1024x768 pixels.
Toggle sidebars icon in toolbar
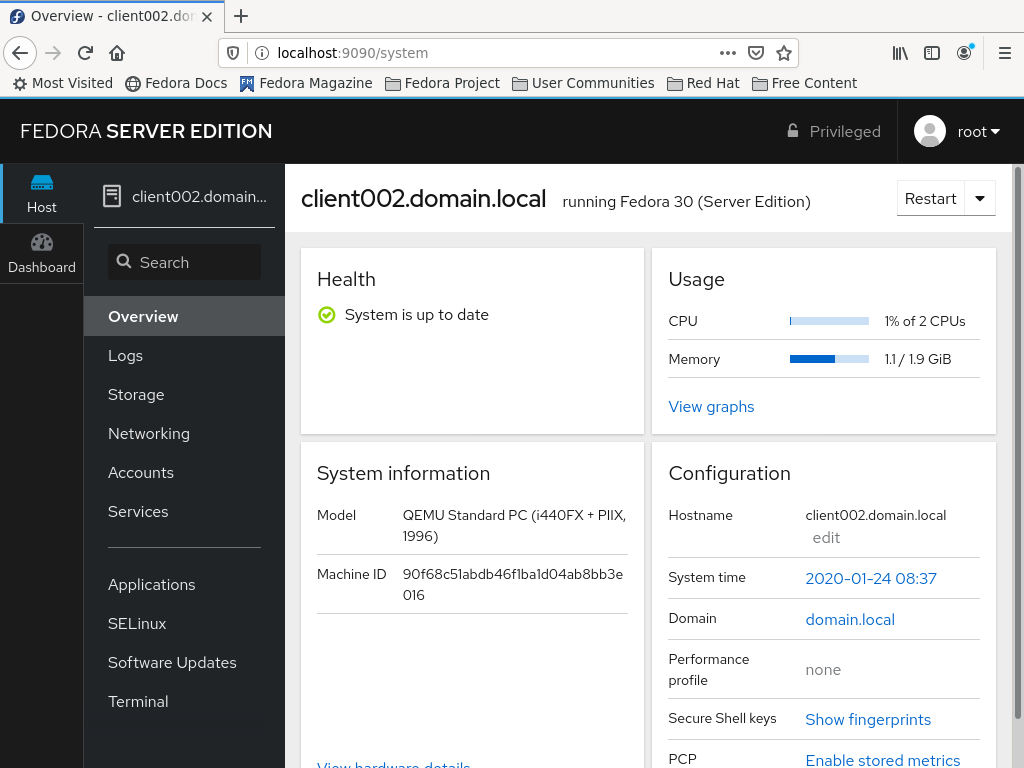(932, 53)
